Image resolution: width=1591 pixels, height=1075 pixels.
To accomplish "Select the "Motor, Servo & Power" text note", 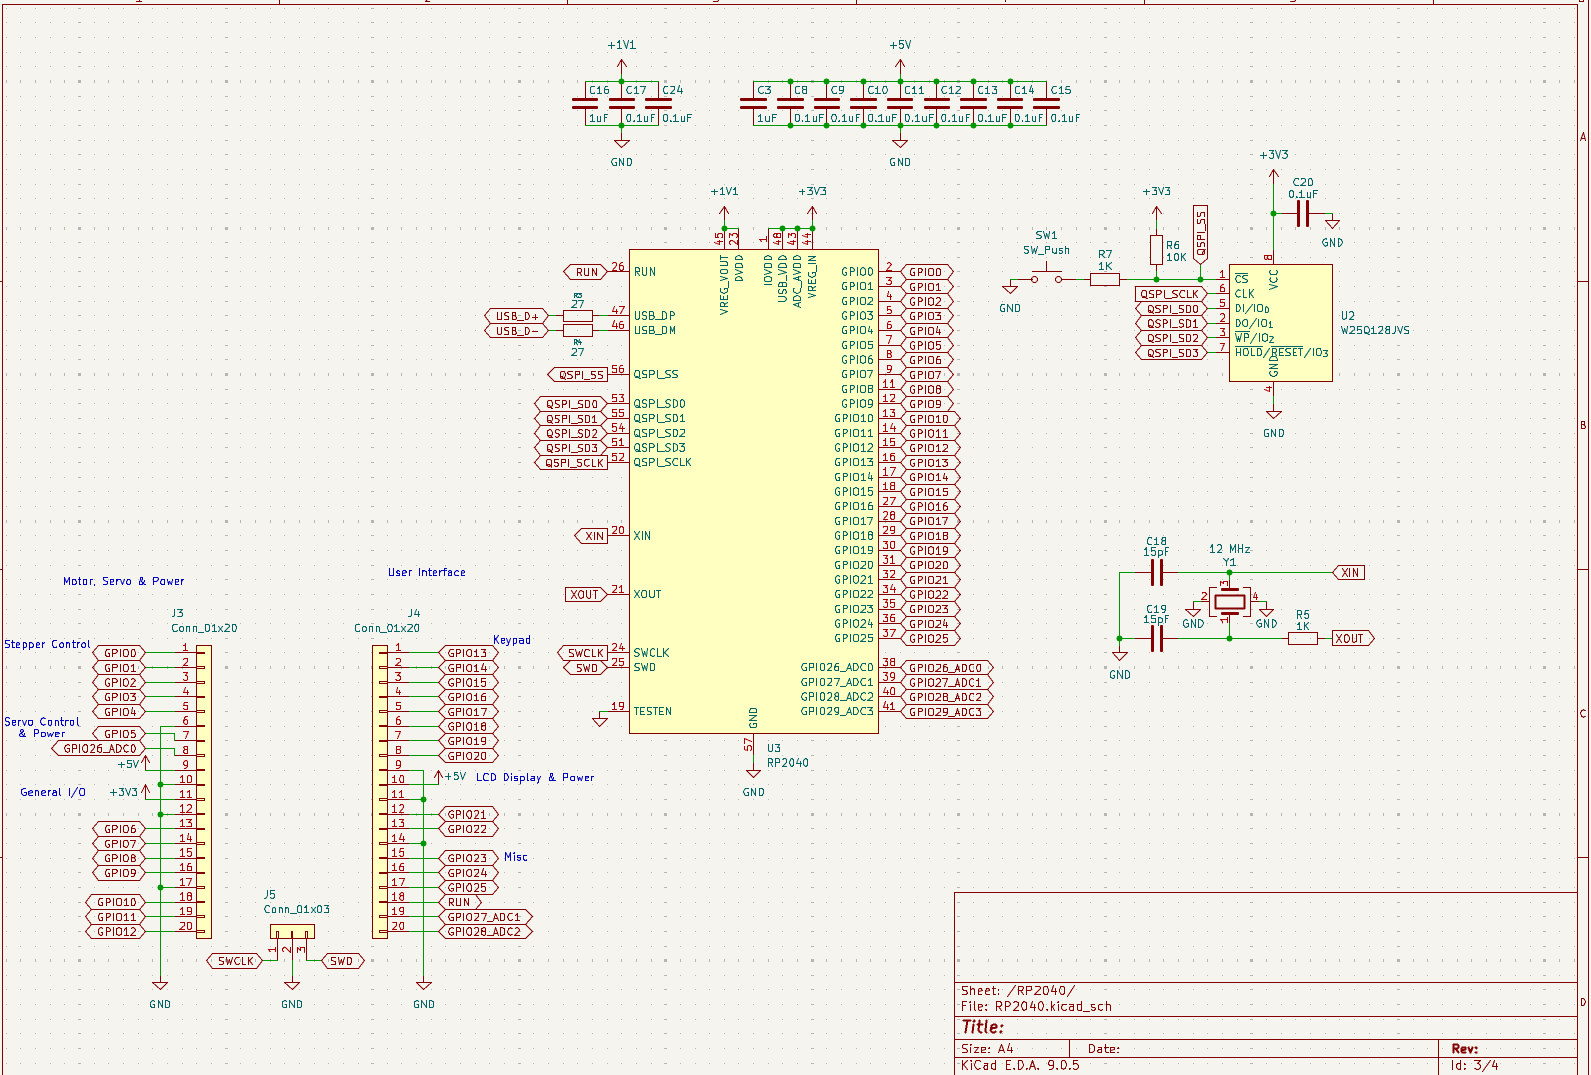I will tap(123, 581).
